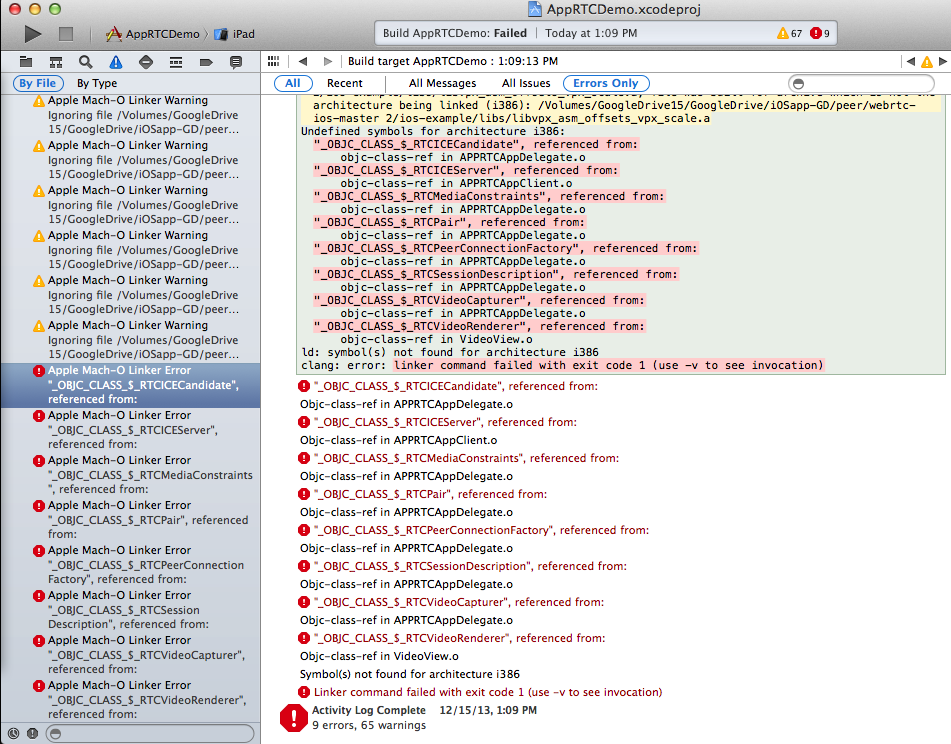
Task: Open the Symbol navigator icon
Action: click(56, 62)
